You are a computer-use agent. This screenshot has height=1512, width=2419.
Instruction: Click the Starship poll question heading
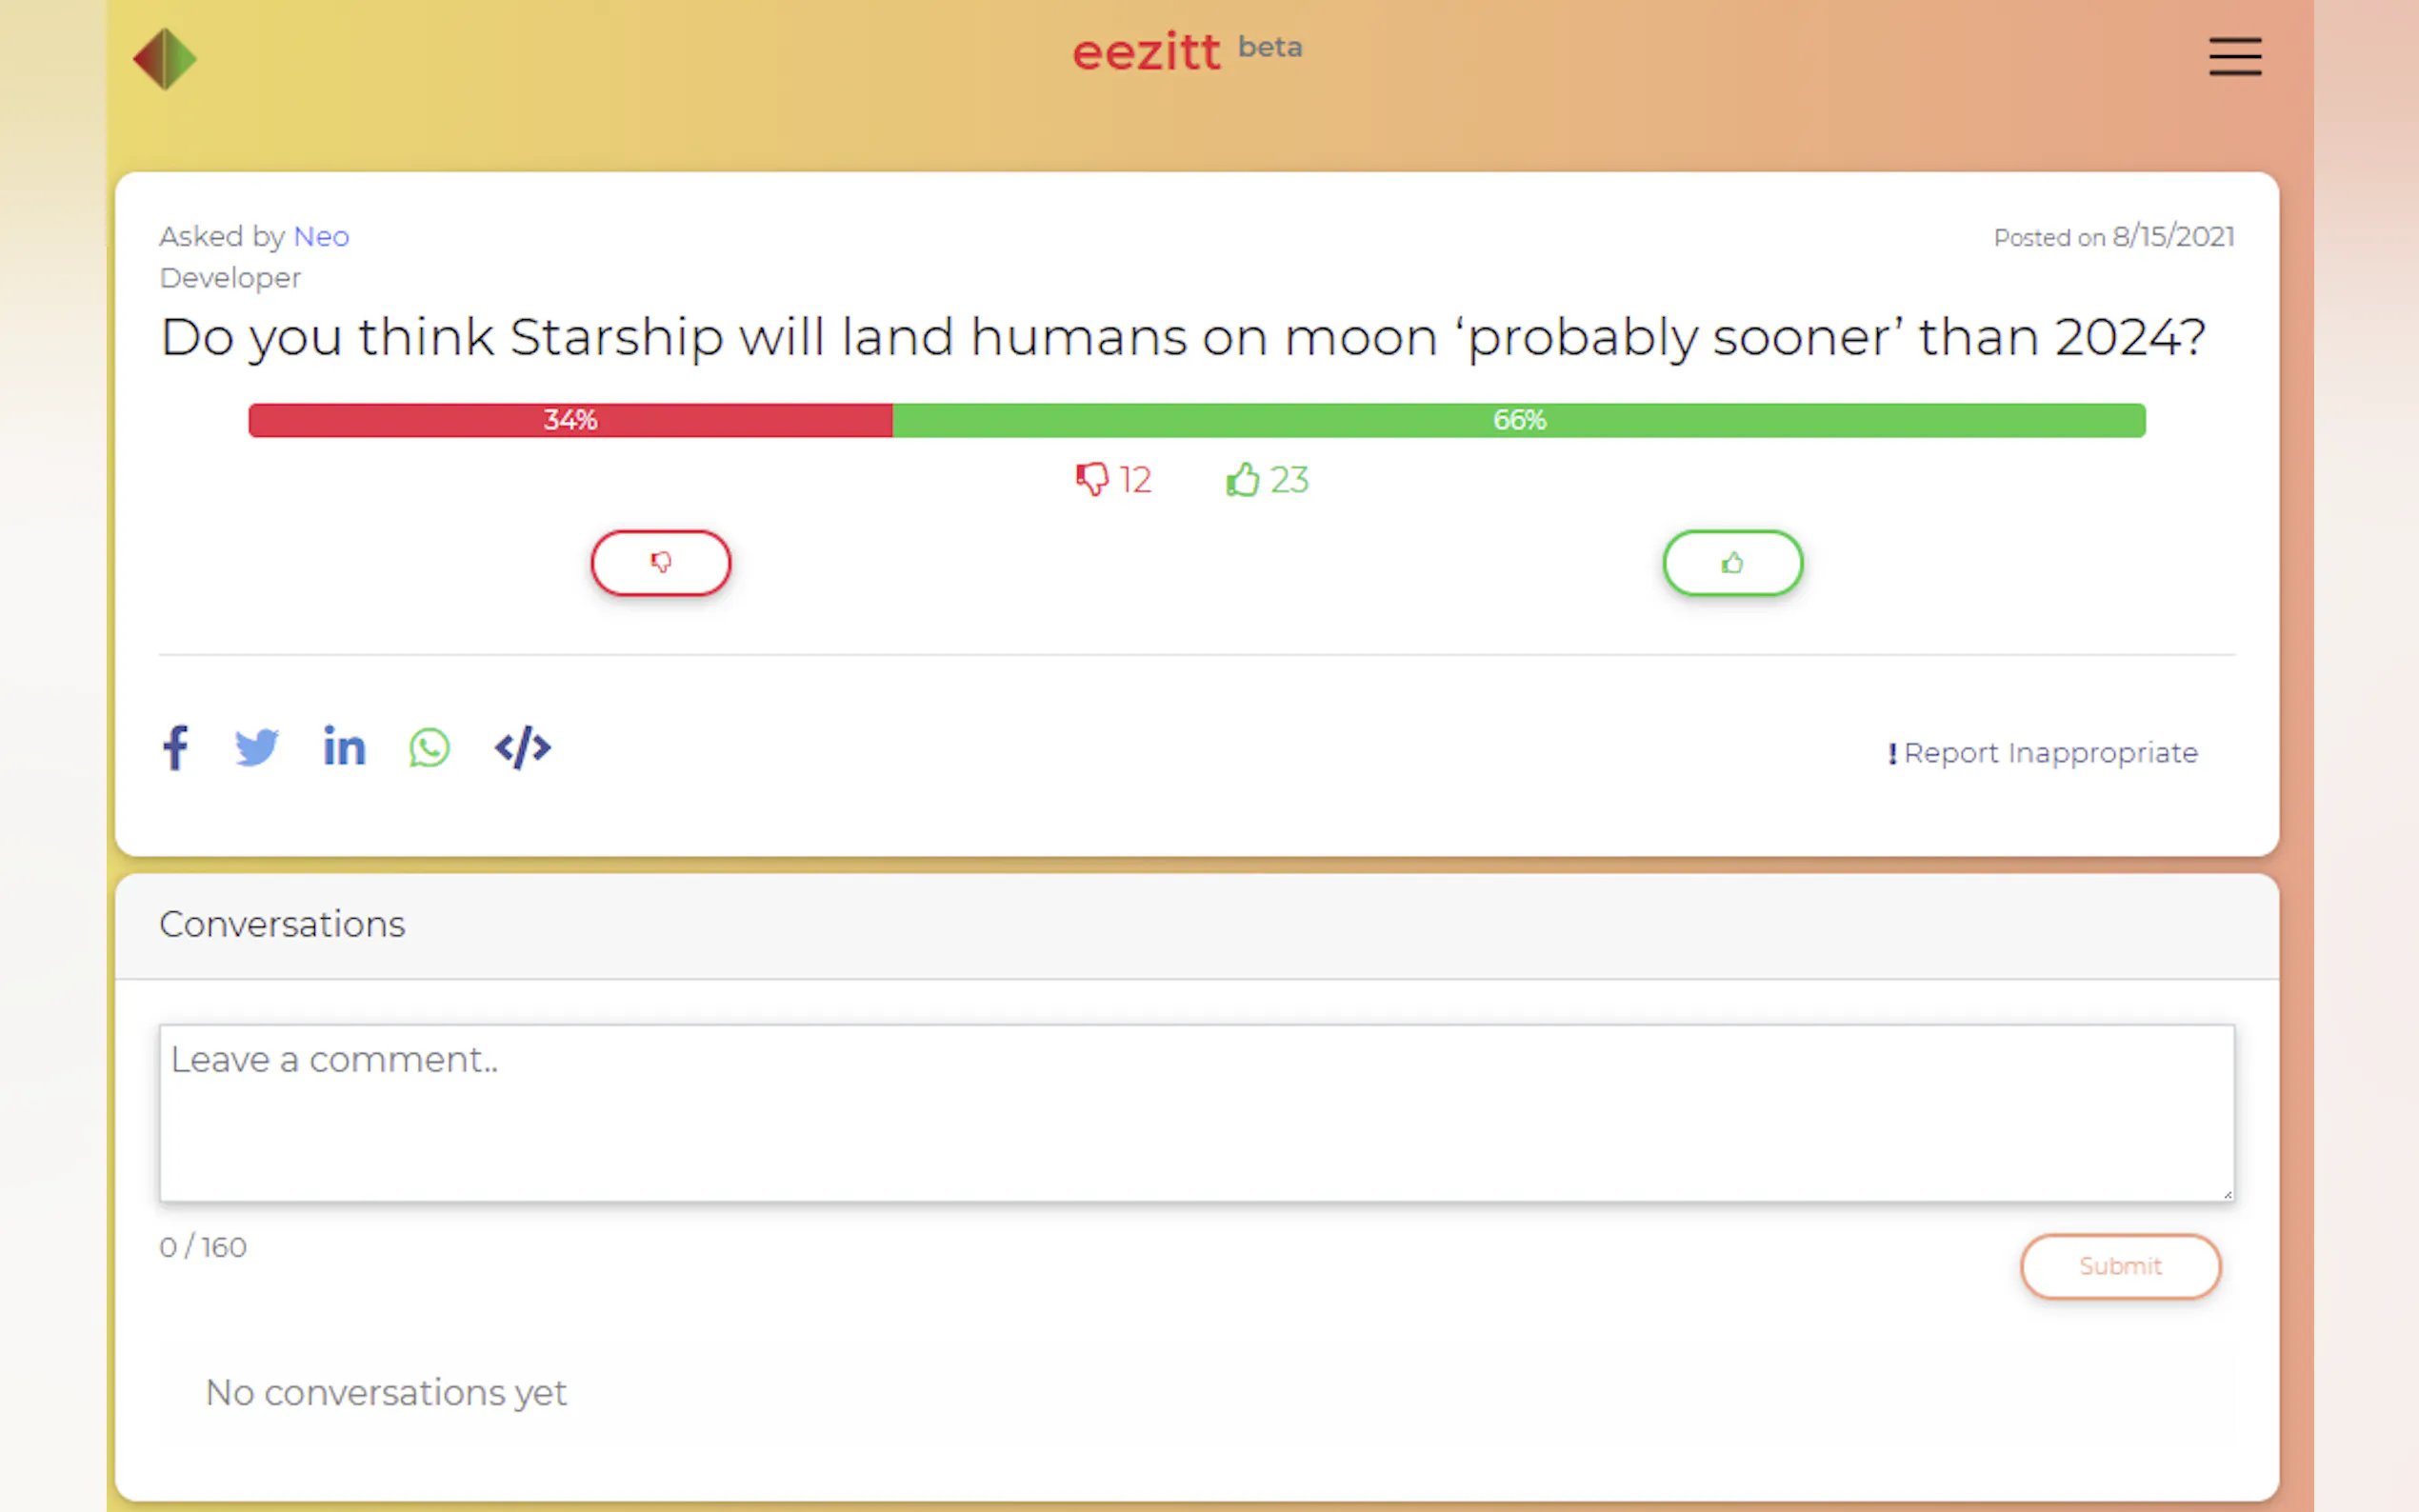click(x=1182, y=337)
